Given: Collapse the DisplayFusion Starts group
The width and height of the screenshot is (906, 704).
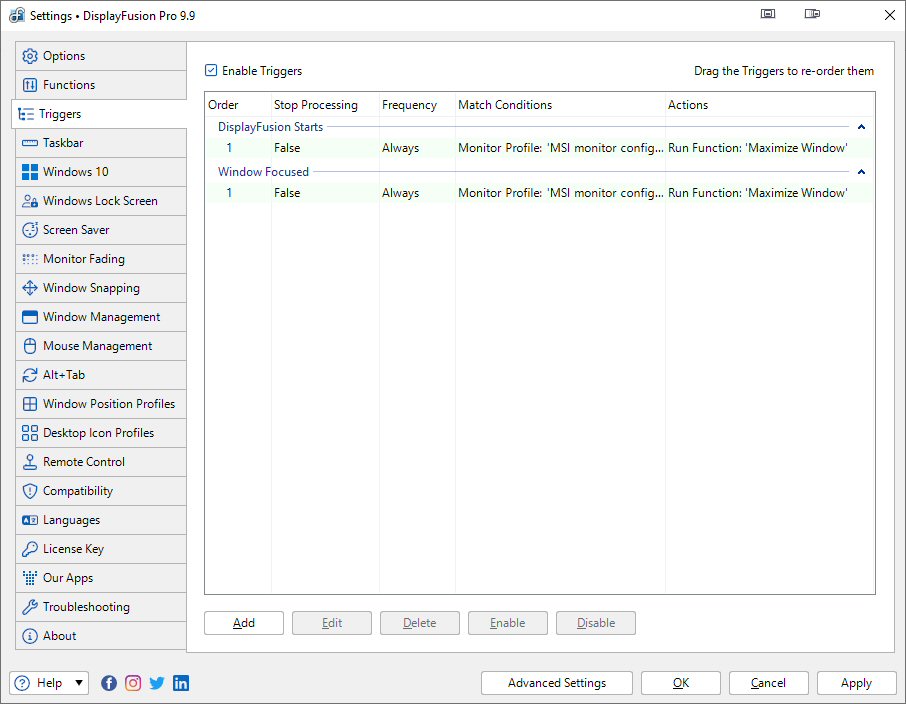Looking at the screenshot, I should [x=861, y=128].
